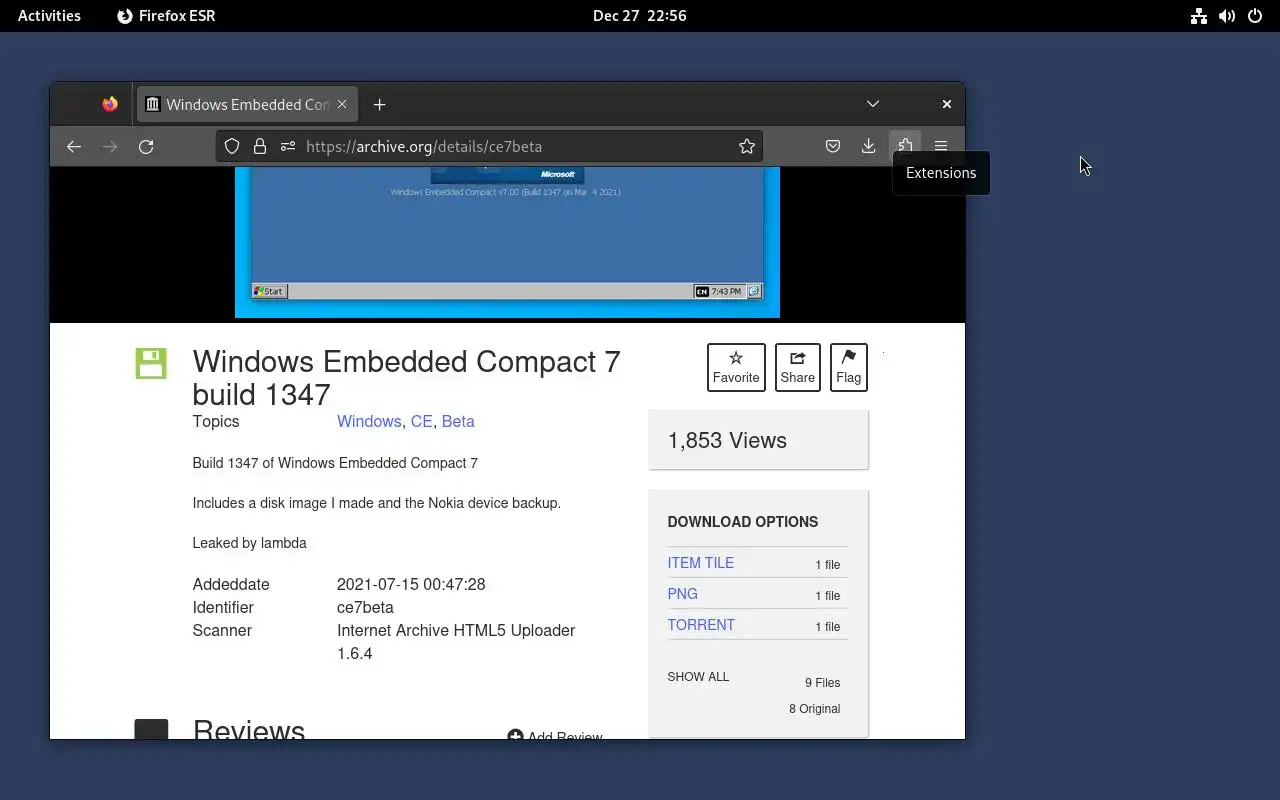Expand the list all tabs dropdown
Image resolution: width=1280 pixels, height=800 pixels.
(873, 104)
